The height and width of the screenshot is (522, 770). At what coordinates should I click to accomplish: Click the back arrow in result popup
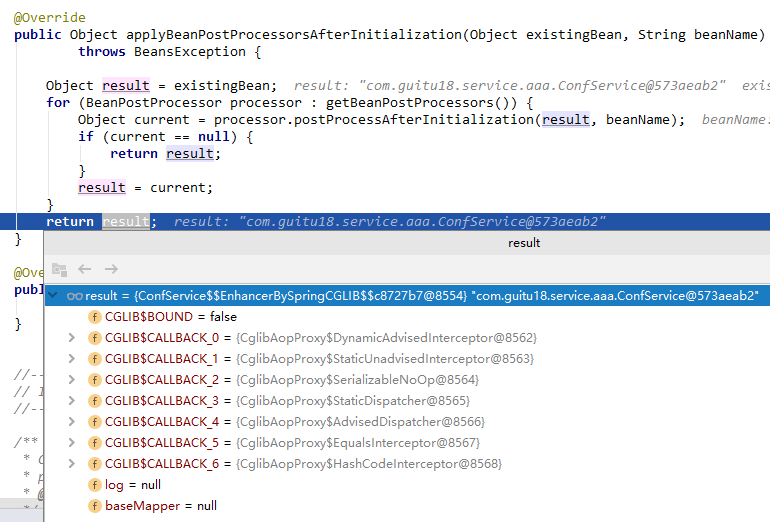(x=85, y=269)
